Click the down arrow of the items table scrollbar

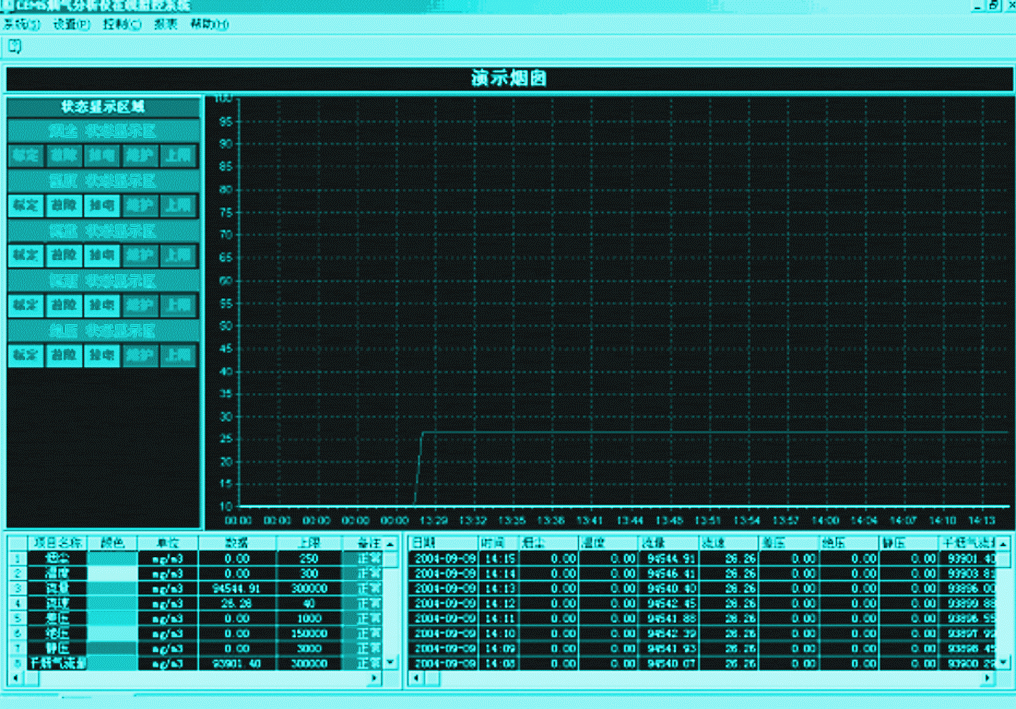(x=390, y=662)
